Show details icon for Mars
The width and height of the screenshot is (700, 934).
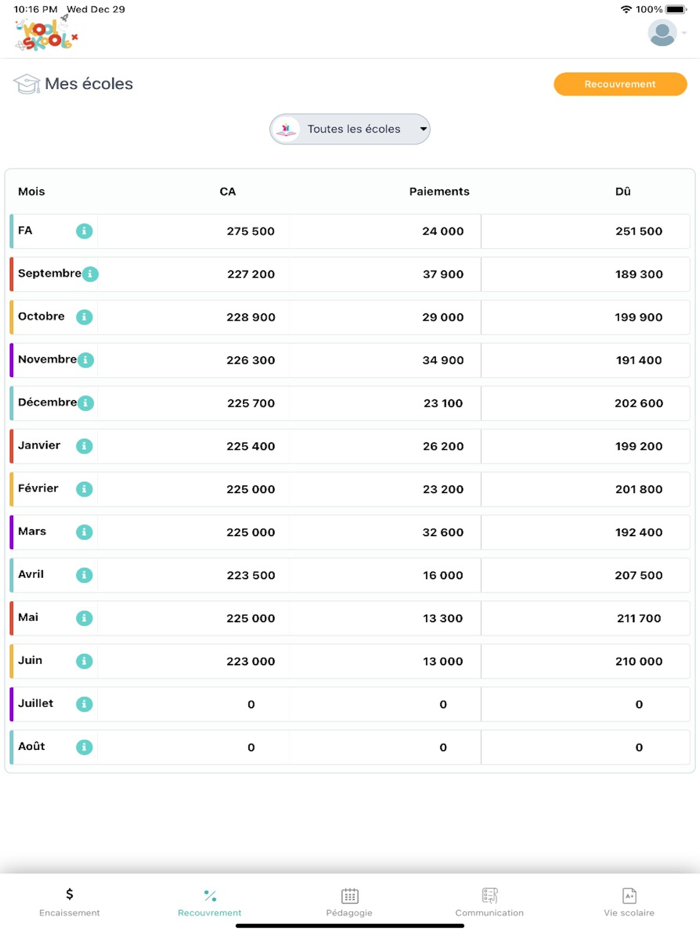pyautogui.click(x=85, y=532)
